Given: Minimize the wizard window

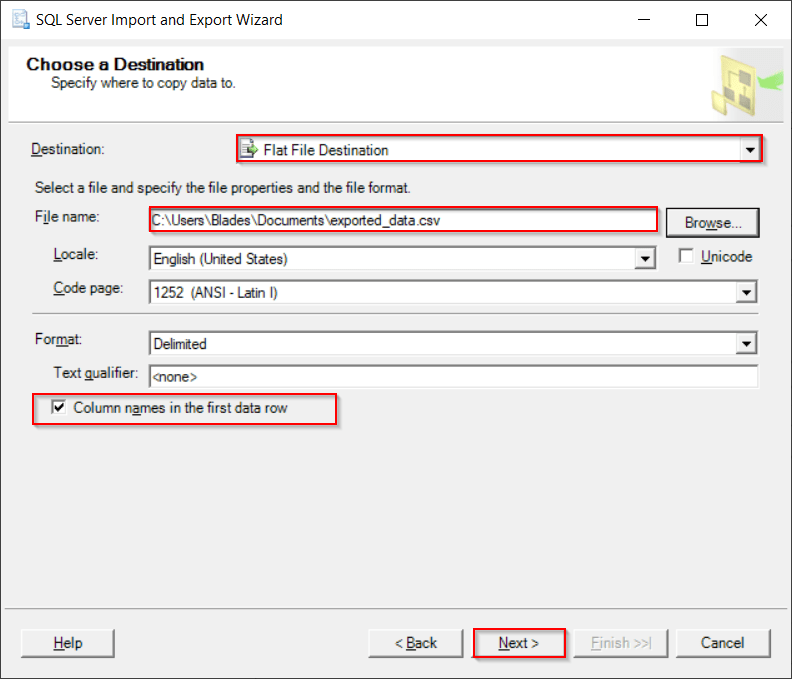Looking at the screenshot, I should click(644, 20).
